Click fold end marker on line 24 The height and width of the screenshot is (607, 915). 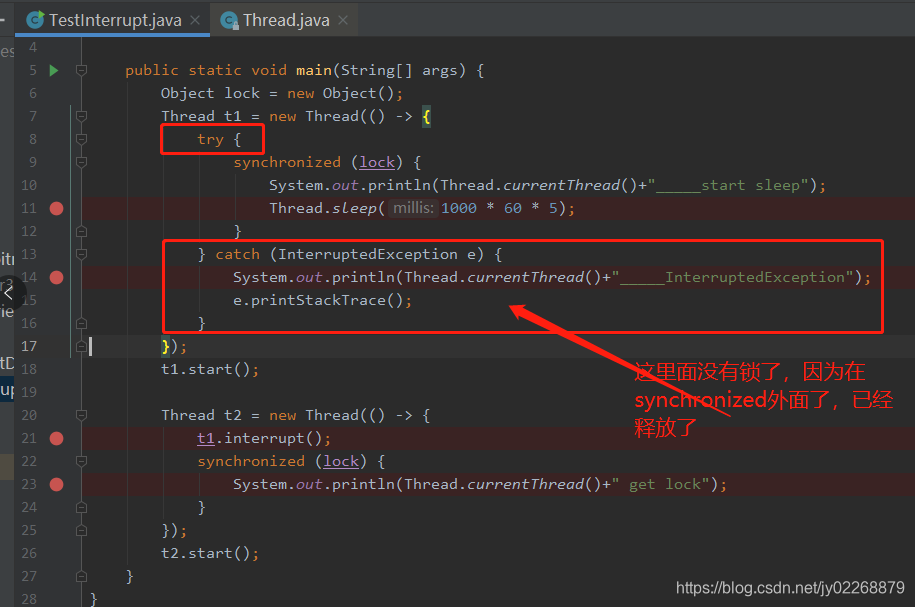tap(82, 507)
